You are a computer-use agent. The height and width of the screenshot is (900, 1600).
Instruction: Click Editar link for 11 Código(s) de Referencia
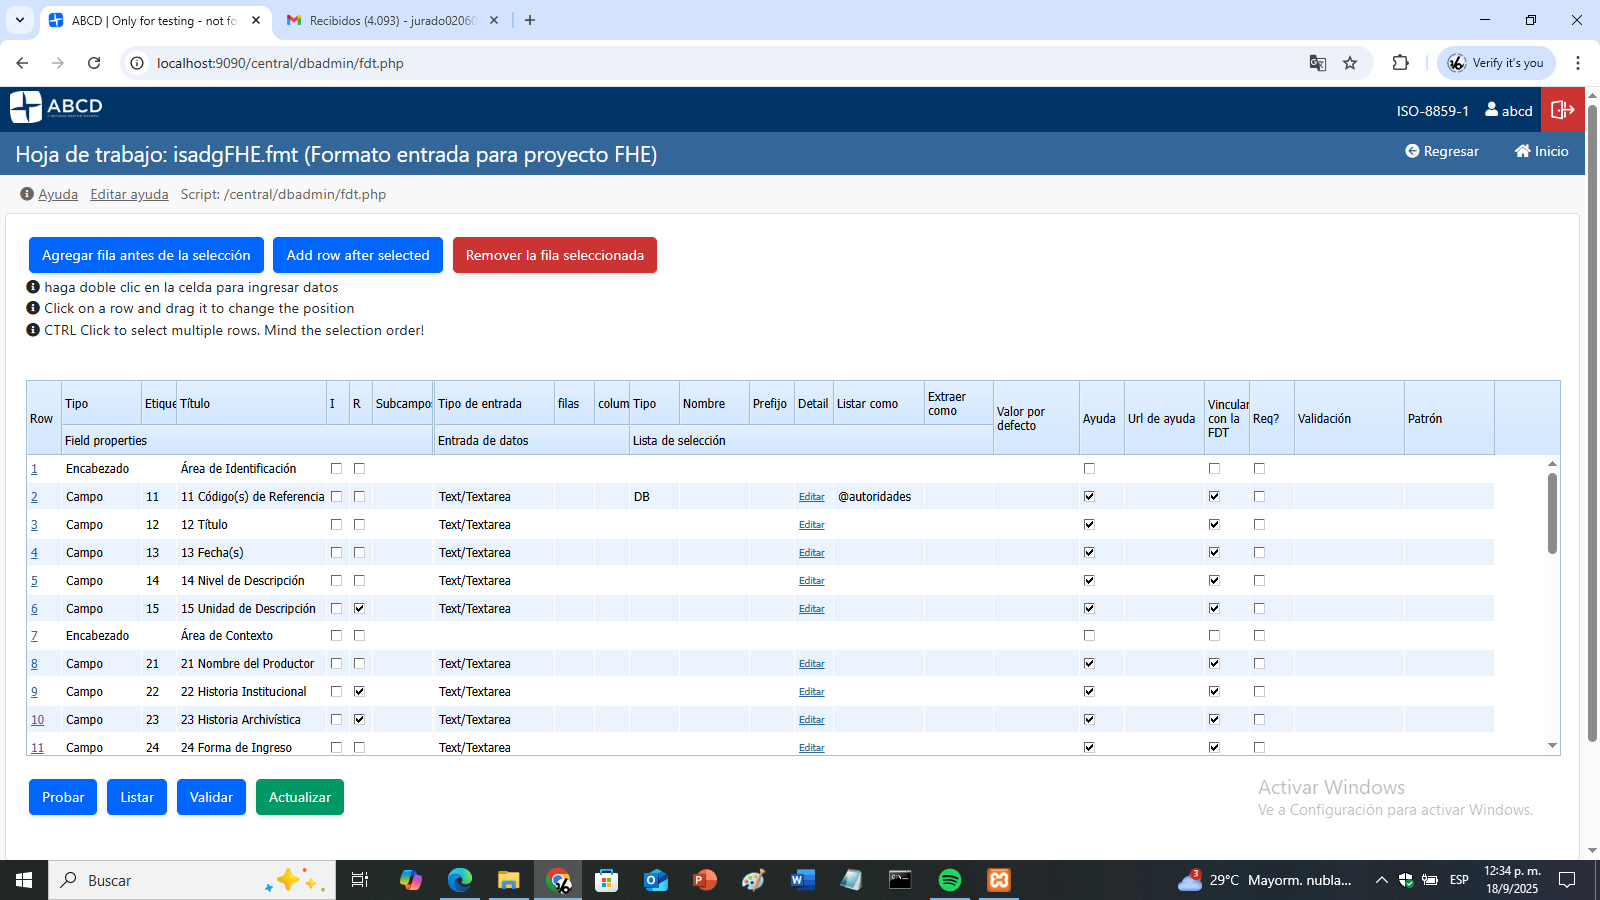[811, 497]
